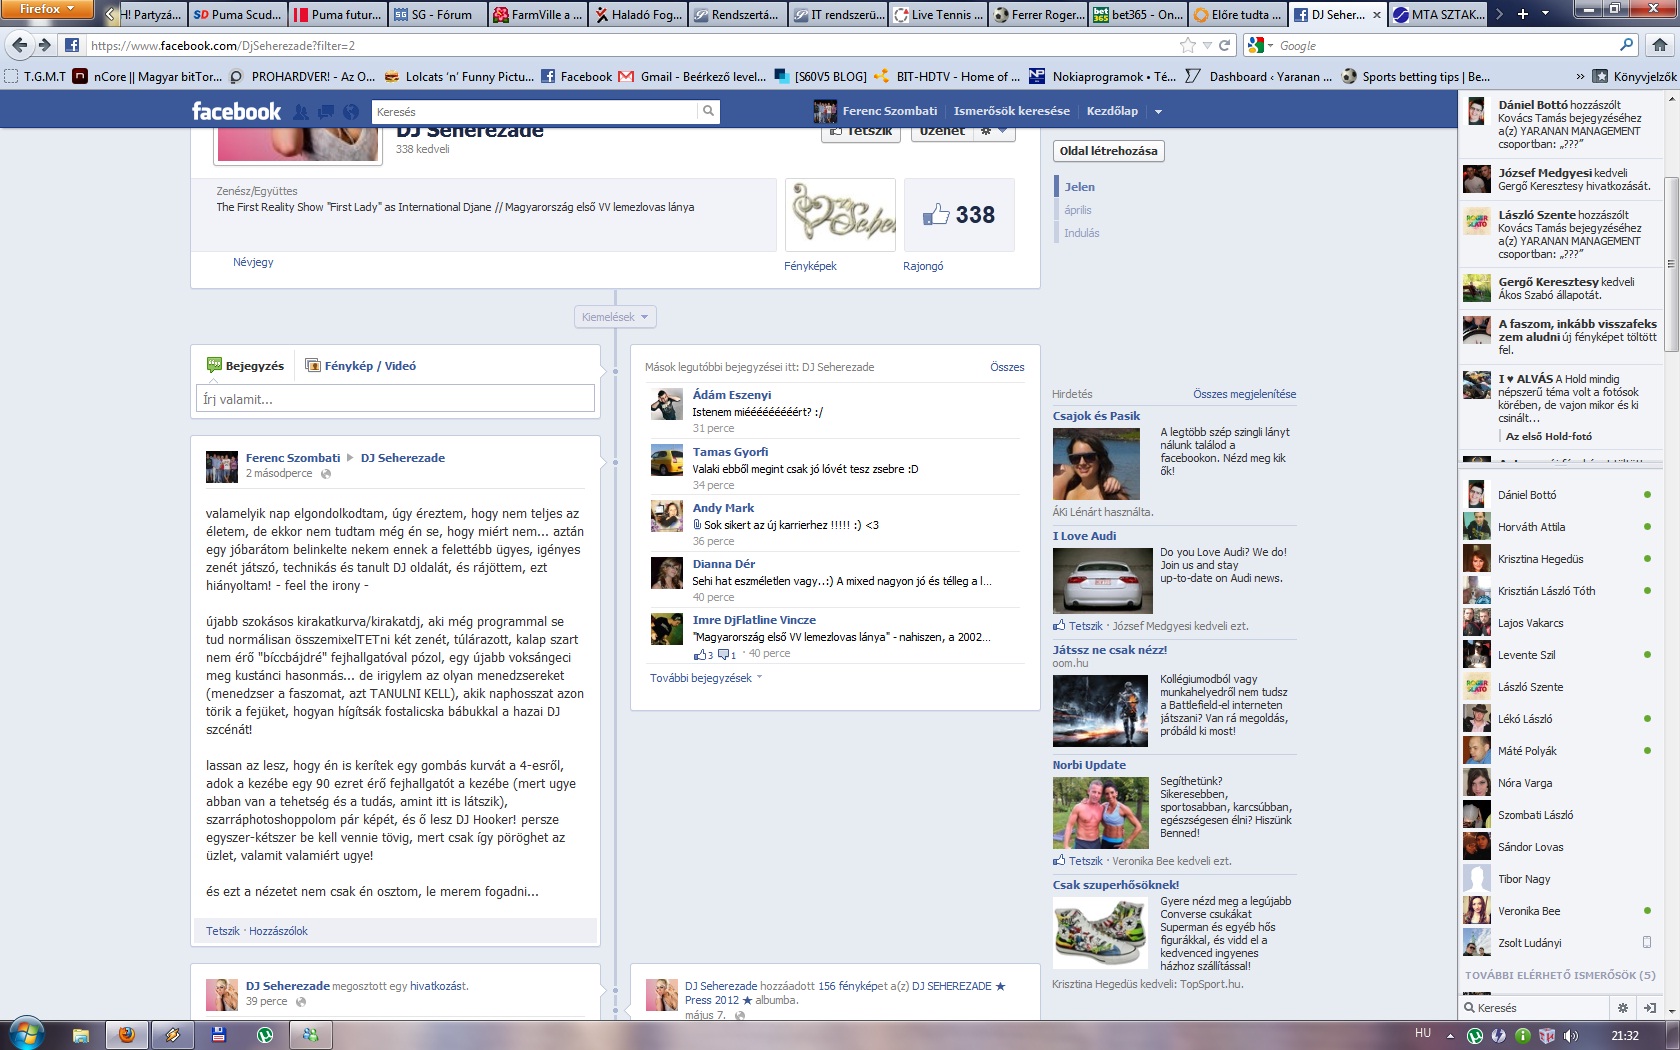Click Hozzászólok under the long post
The height and width of the screenshot is (1050, 1680).
point(278,931)
